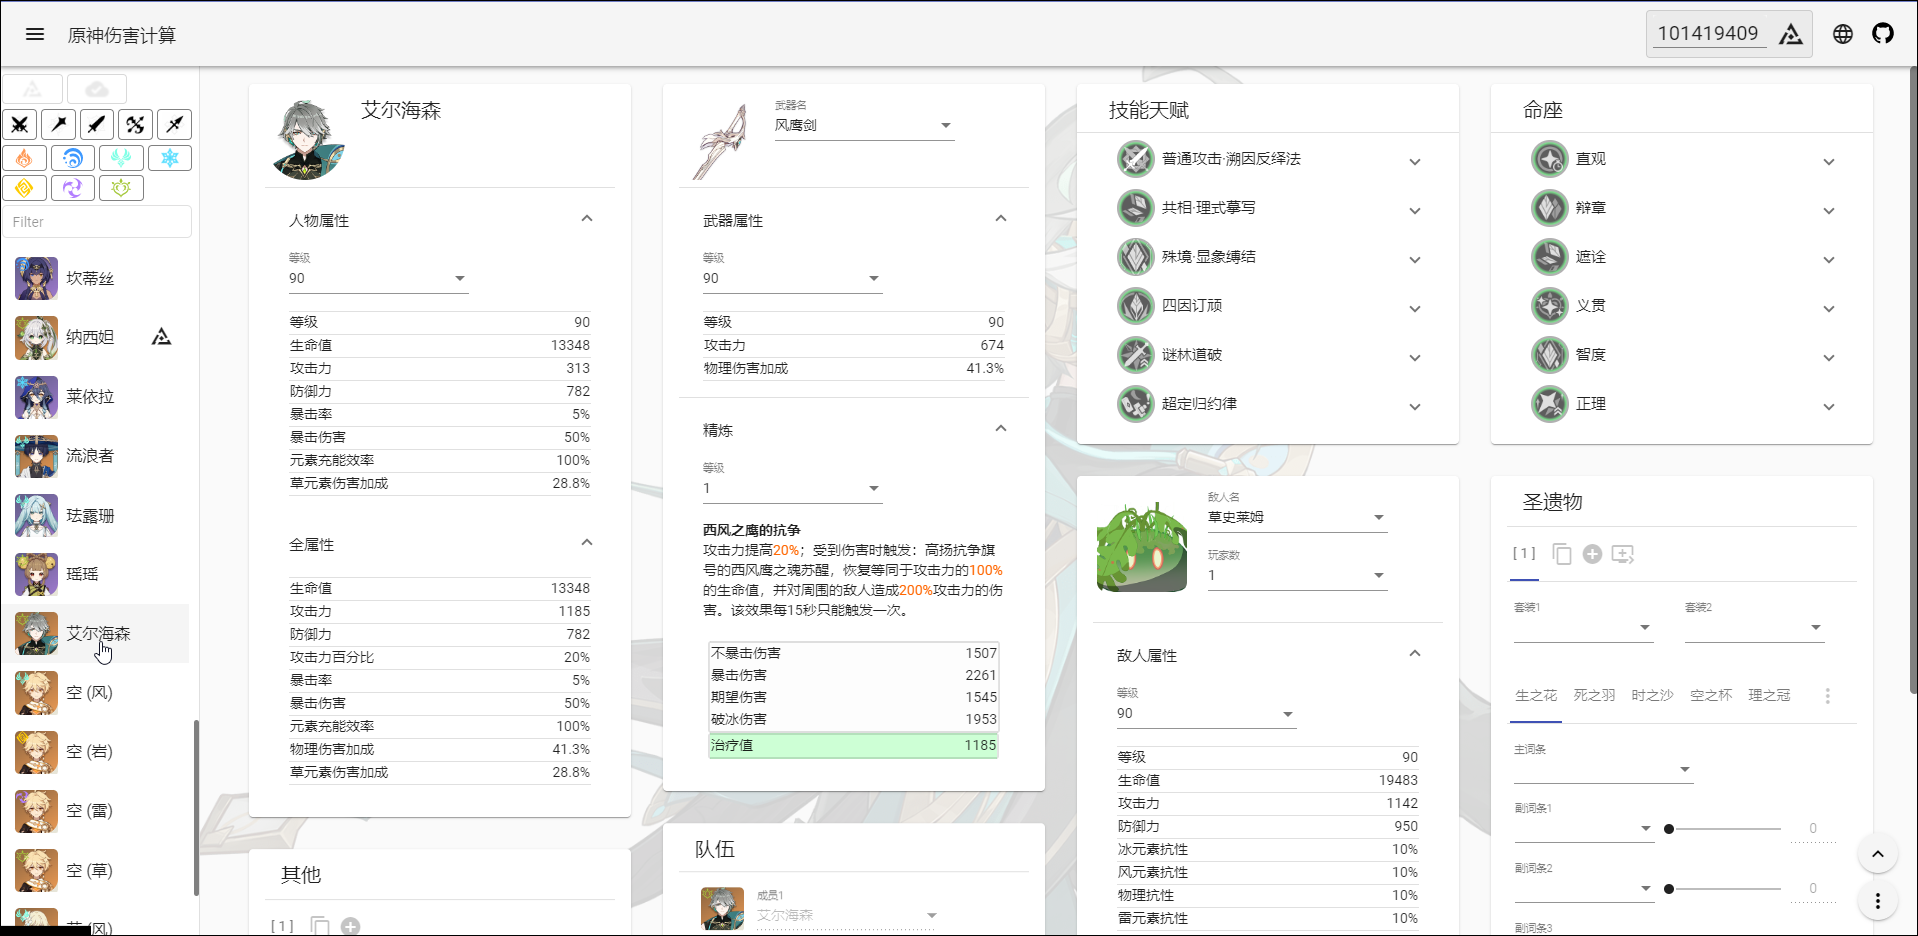Viewport: 1918px width, 936px height.
Task: Click the artifact add preset plus icon
Action: [x=1593, y=554]
